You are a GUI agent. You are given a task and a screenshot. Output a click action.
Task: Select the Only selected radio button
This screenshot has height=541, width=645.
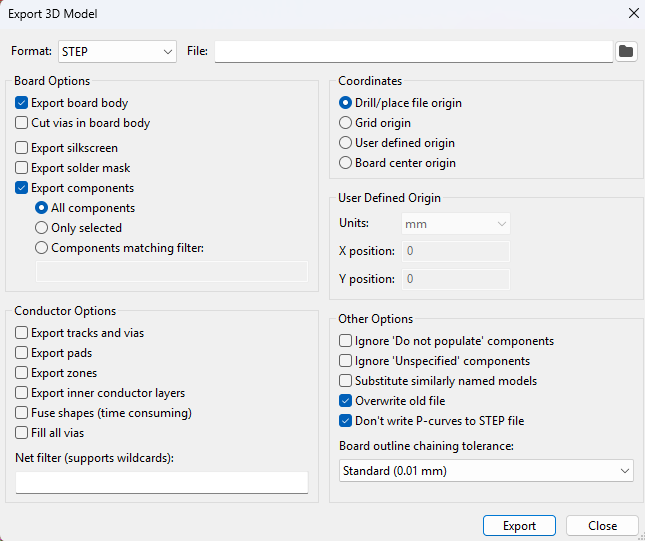(42, 228)
